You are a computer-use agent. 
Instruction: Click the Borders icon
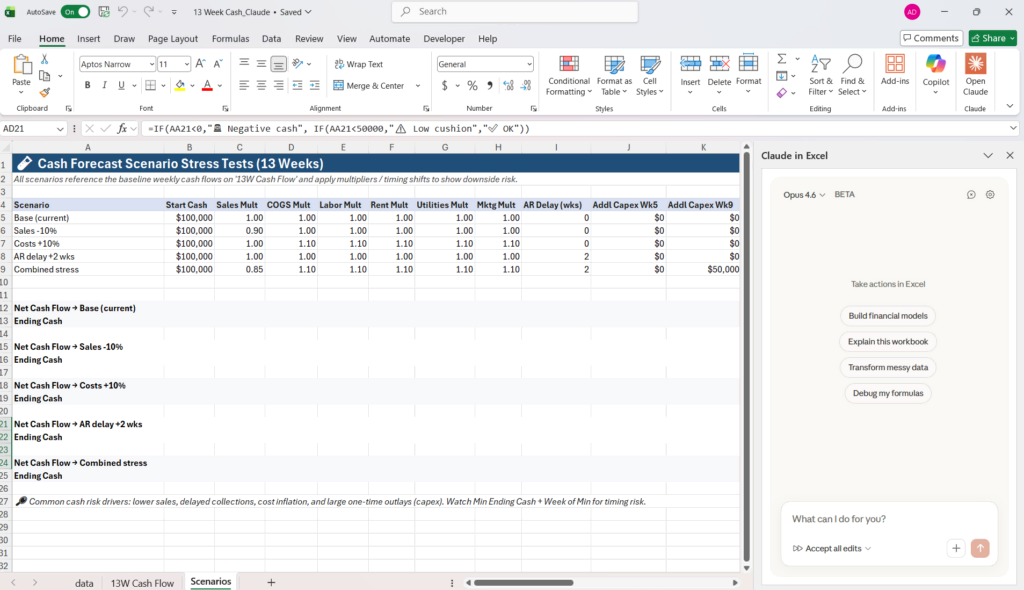point(150,86)
